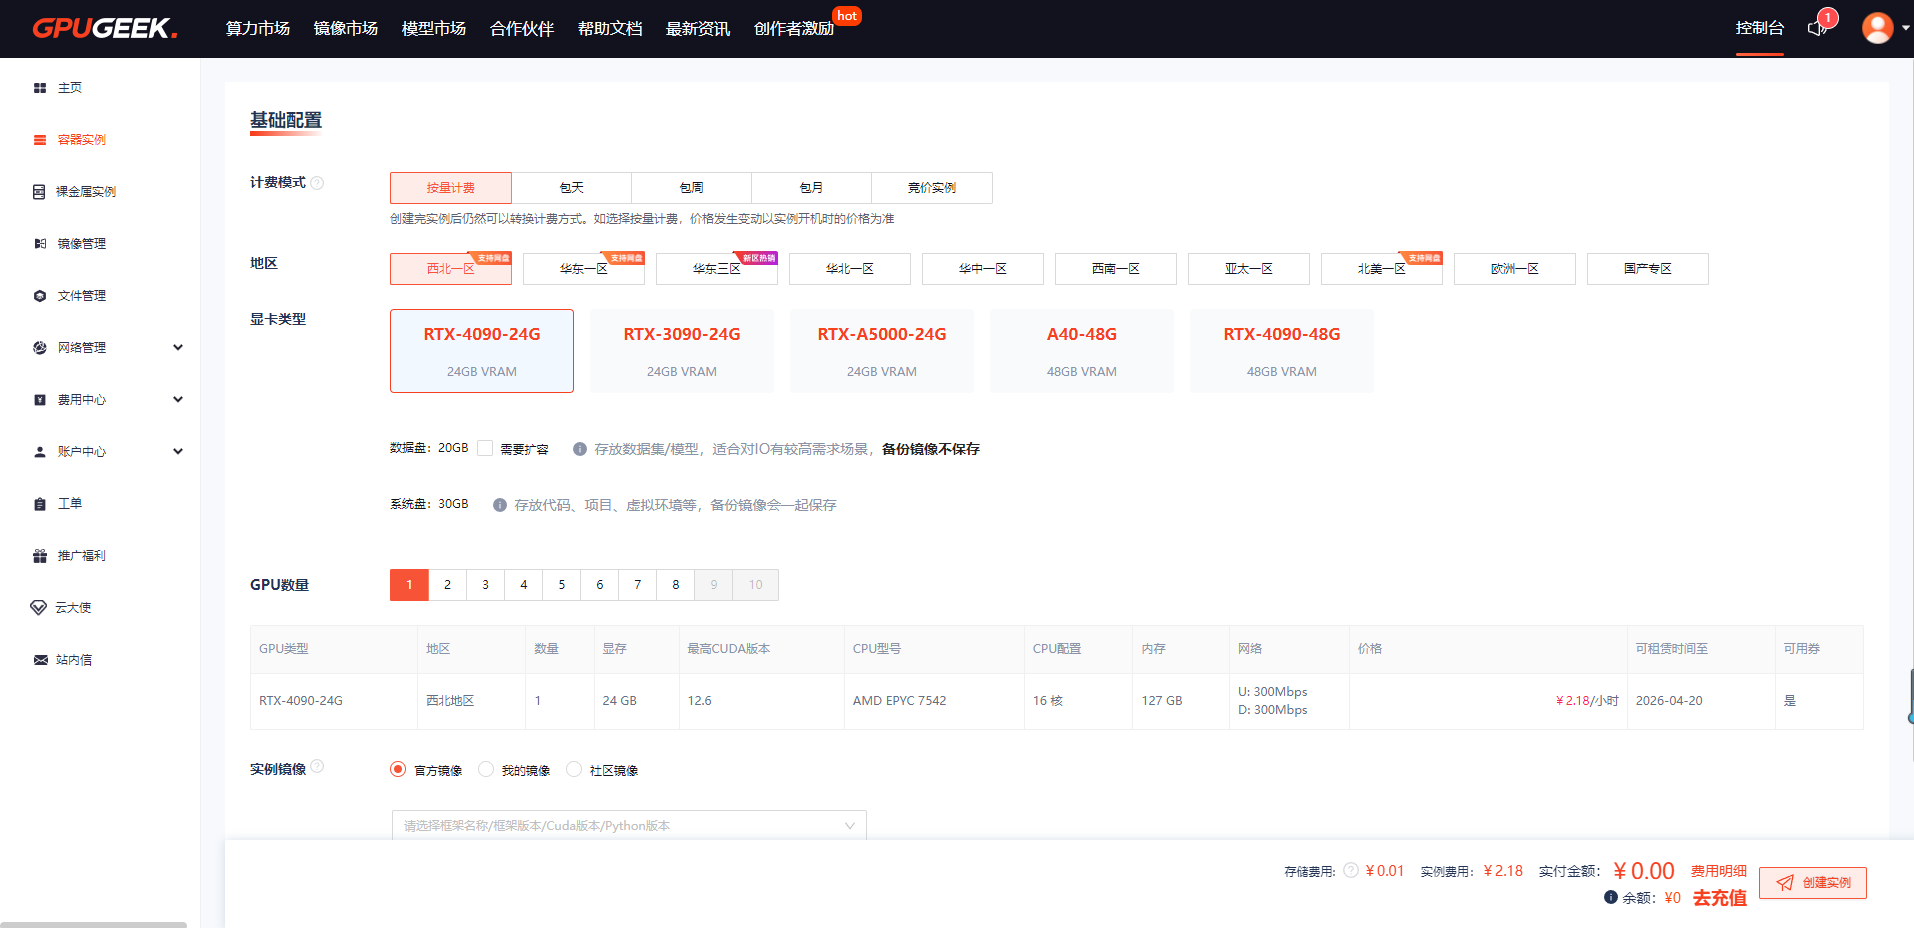Screen dimensions: 1914x928
Task: Switch to the 包月 billing tab
Action: (811, 187)
